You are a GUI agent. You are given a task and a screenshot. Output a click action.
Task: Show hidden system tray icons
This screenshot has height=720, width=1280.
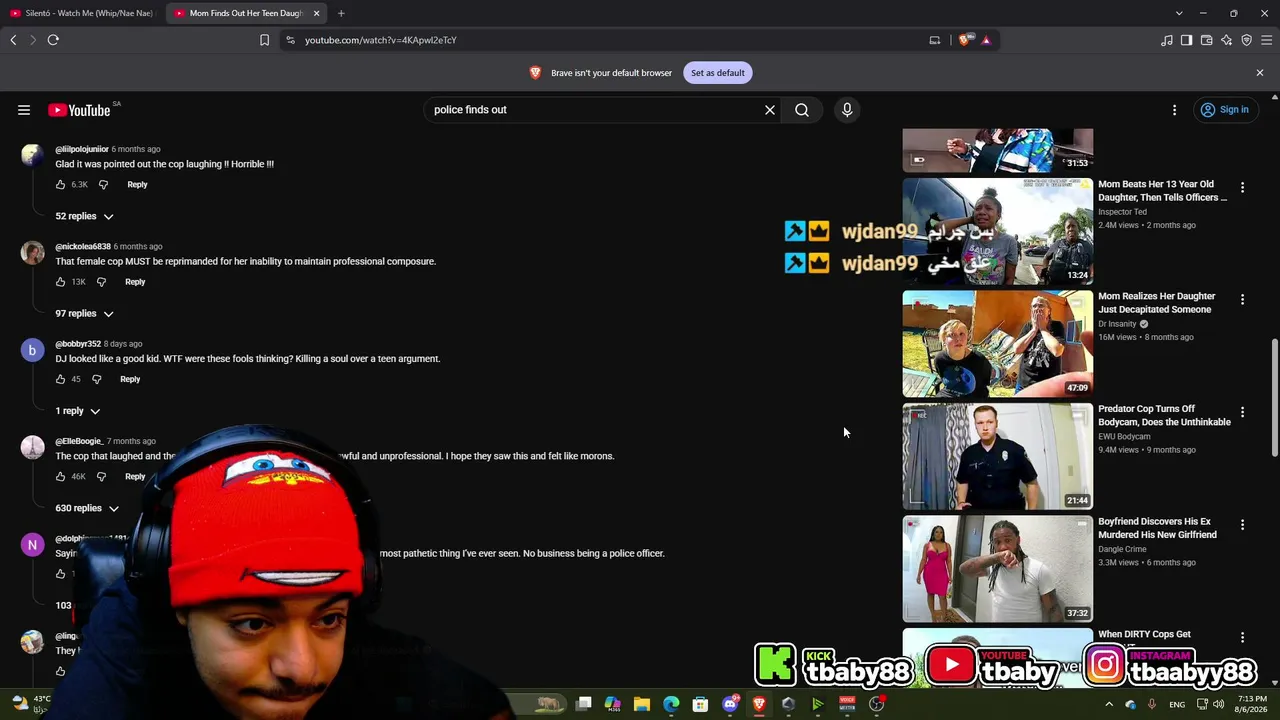point(1108,704)
